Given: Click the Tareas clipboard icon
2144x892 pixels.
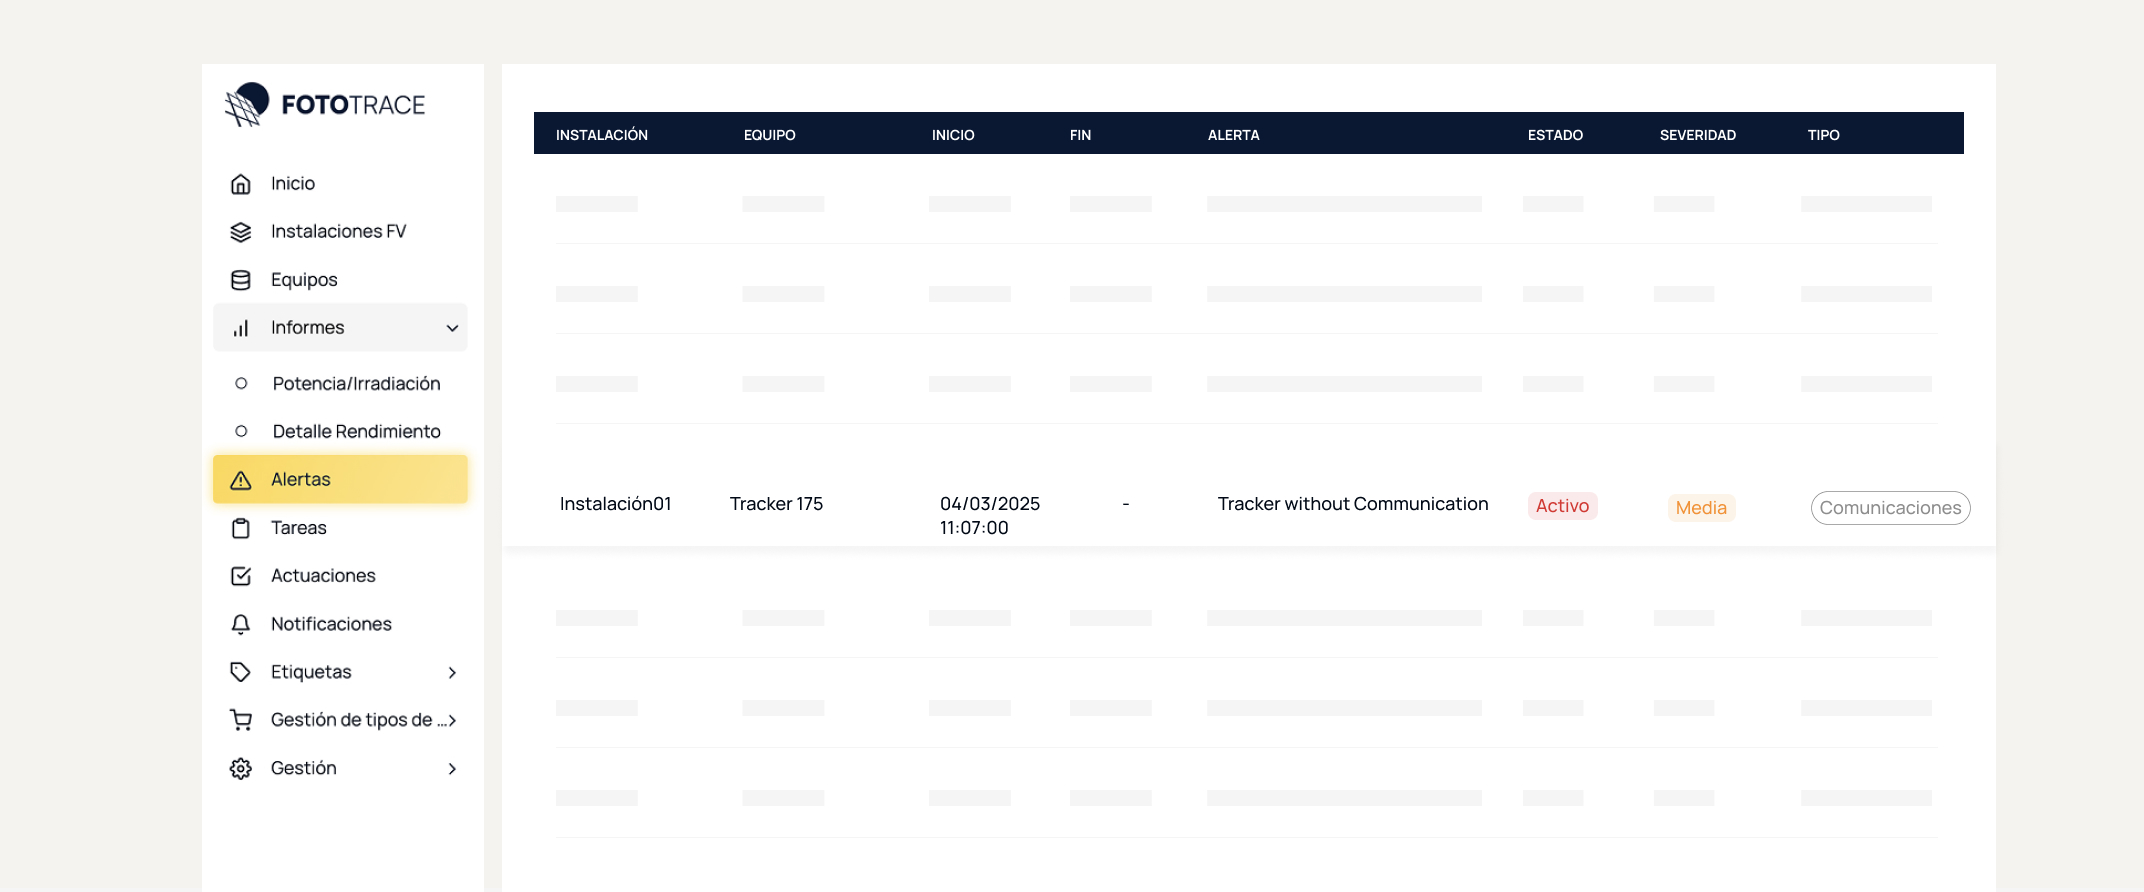Looking at the screenshot, I should tap(241, 528).
